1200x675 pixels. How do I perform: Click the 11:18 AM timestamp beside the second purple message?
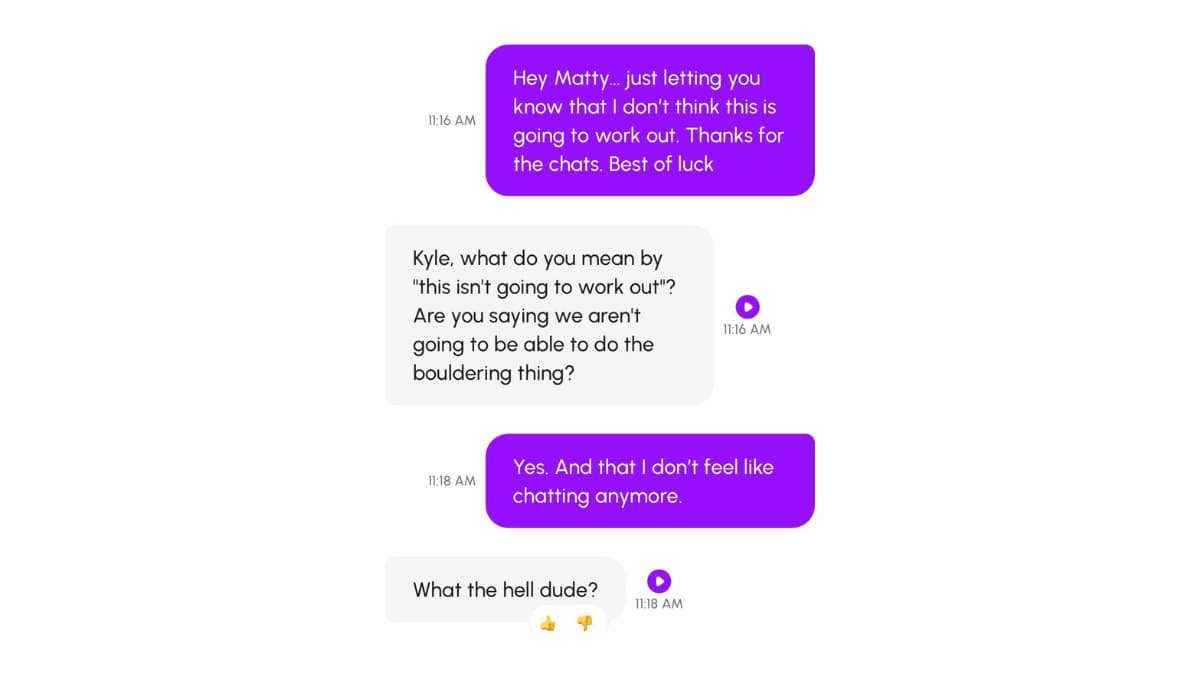point(451,481)
